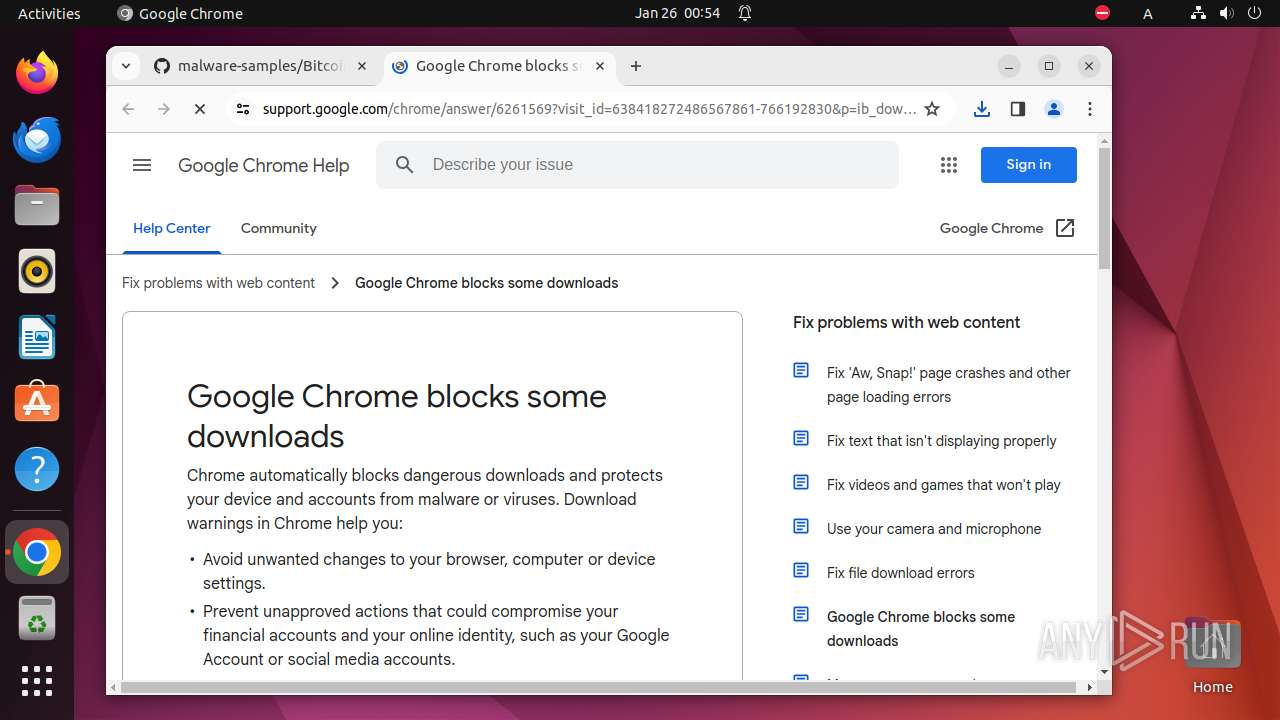Open Fix videos and games that won't play

943,485
